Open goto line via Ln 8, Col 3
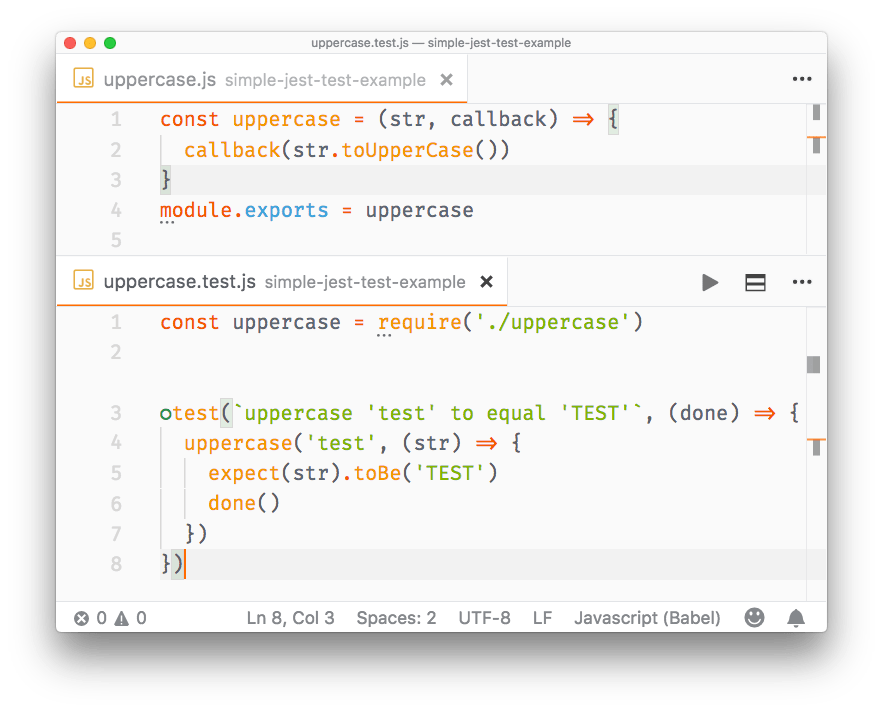Image resolution: width=883 pixels, height=712 pixels. coord(290,618)
